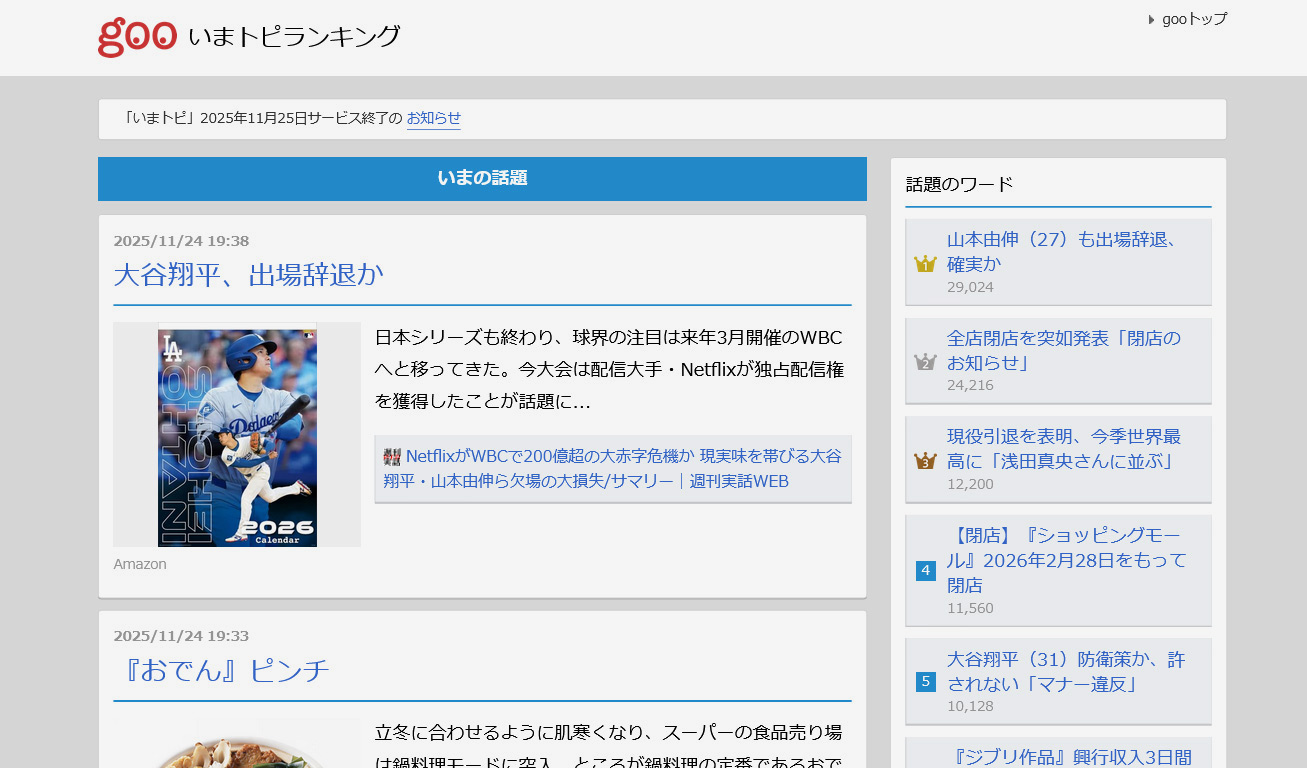Click the oden dish thumbnail image
Screen dimensions: 1307x768
click(x=237, y=745)
